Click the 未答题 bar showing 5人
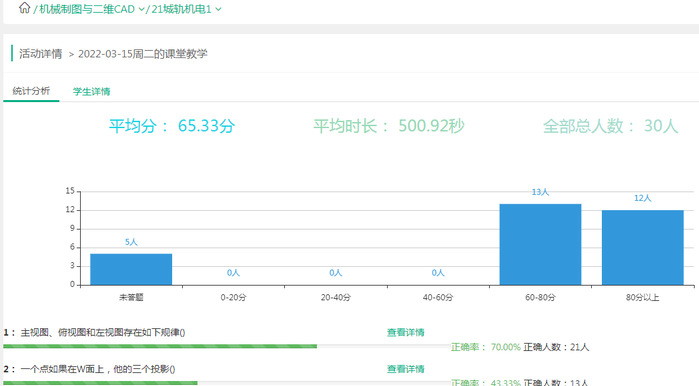Image resolution: width=699 pixels, height=386 pixels. pos(131,269)
